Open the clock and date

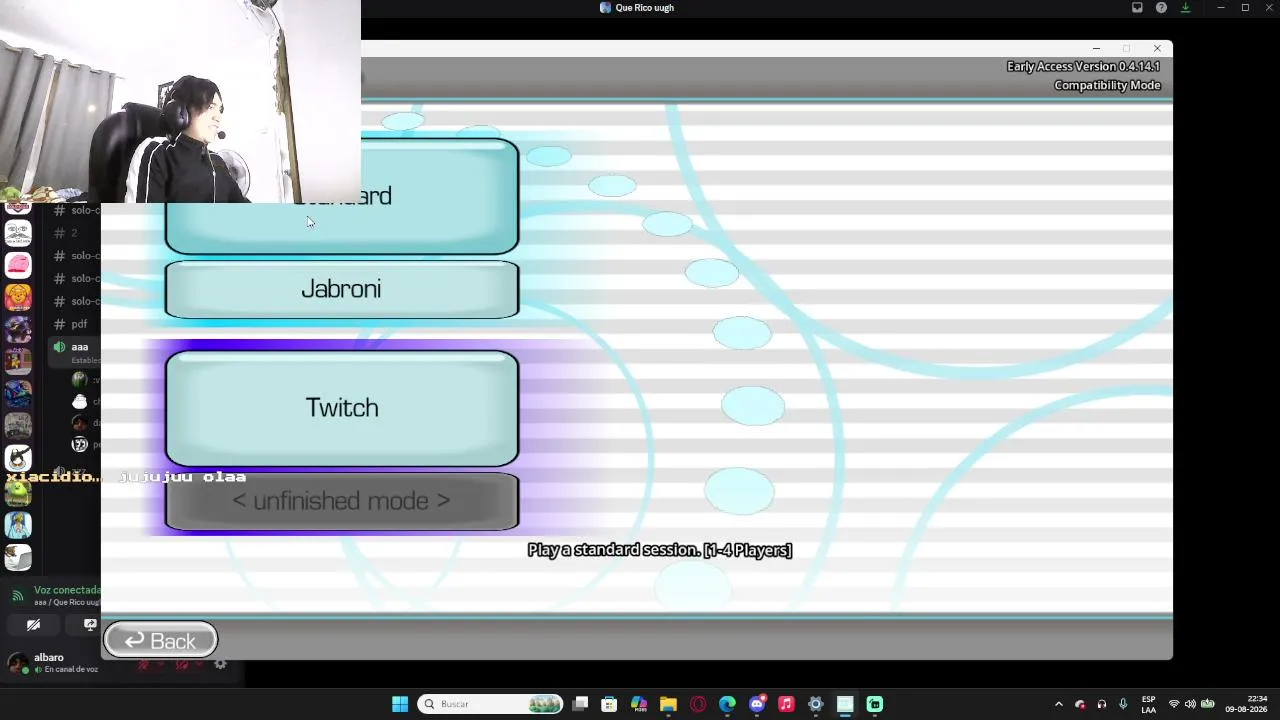(1246, 704)
